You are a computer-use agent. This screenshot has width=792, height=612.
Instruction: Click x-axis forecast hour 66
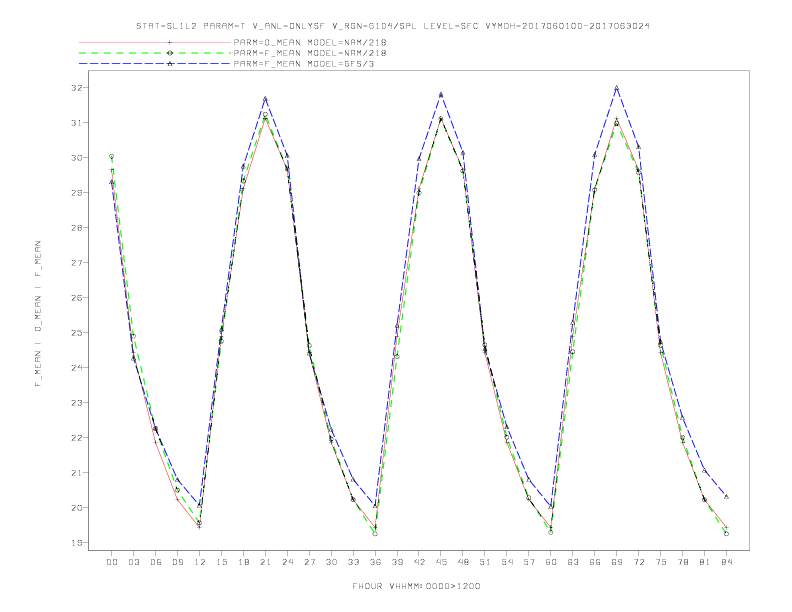pos(595,562)
